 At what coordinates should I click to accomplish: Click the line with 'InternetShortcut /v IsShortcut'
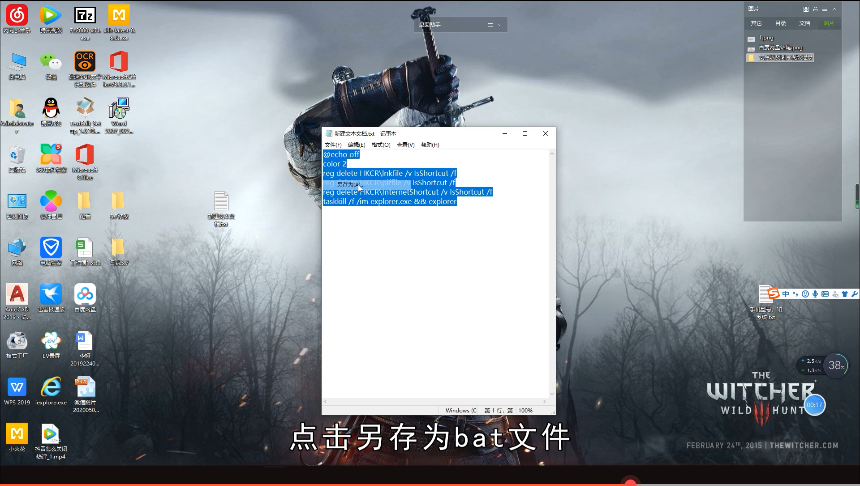(408, 192)
